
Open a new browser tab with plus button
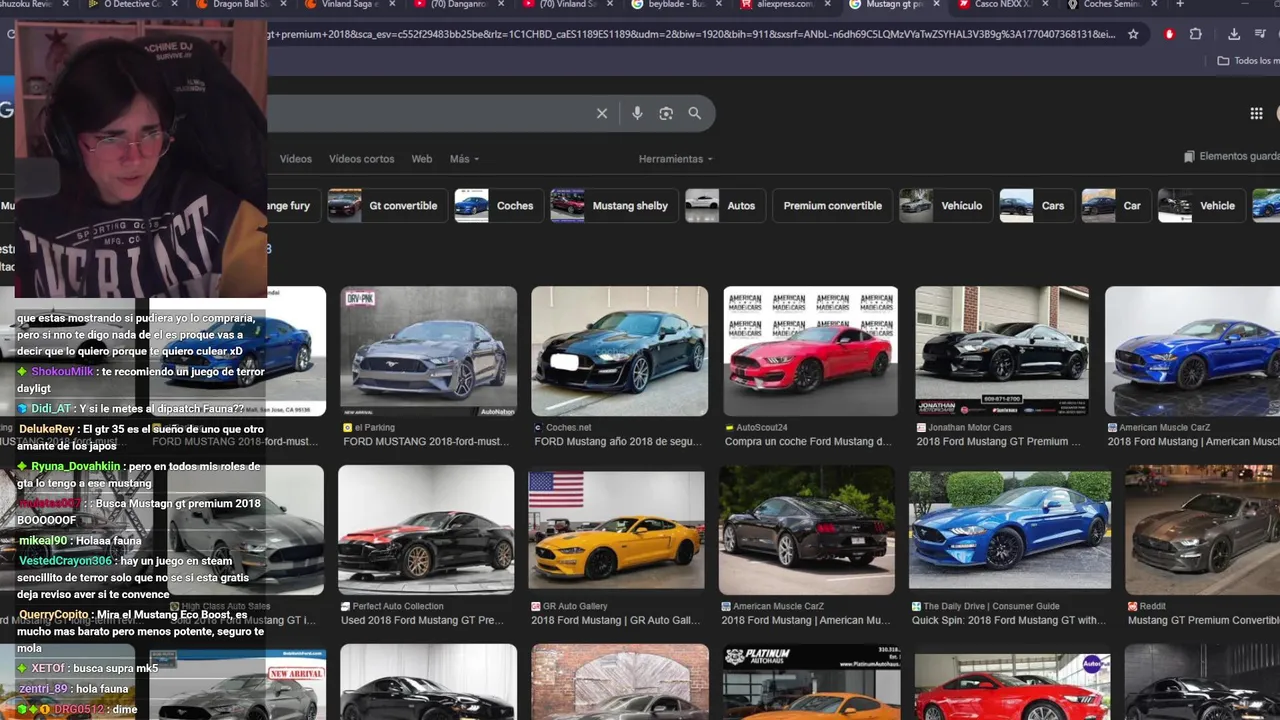point(1180,4)
